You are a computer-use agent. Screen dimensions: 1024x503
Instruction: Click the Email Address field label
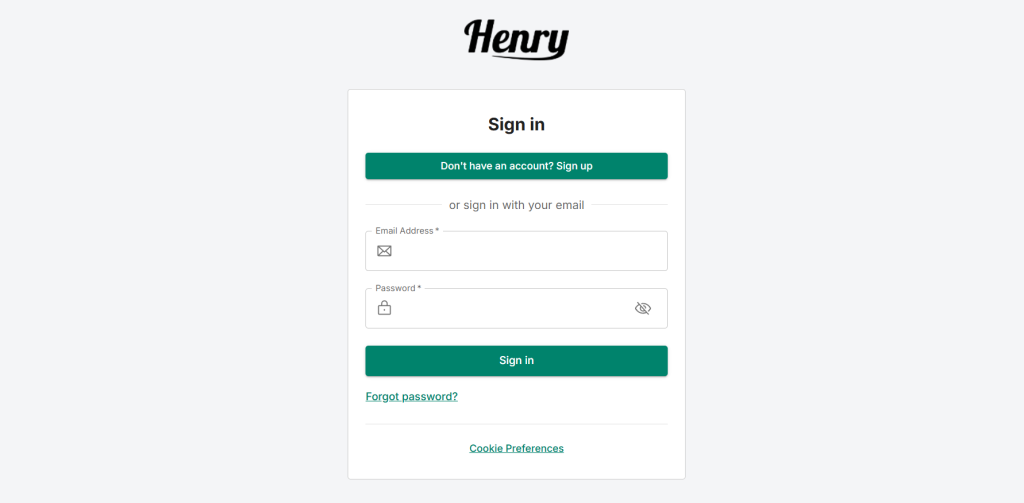[407, 231]
